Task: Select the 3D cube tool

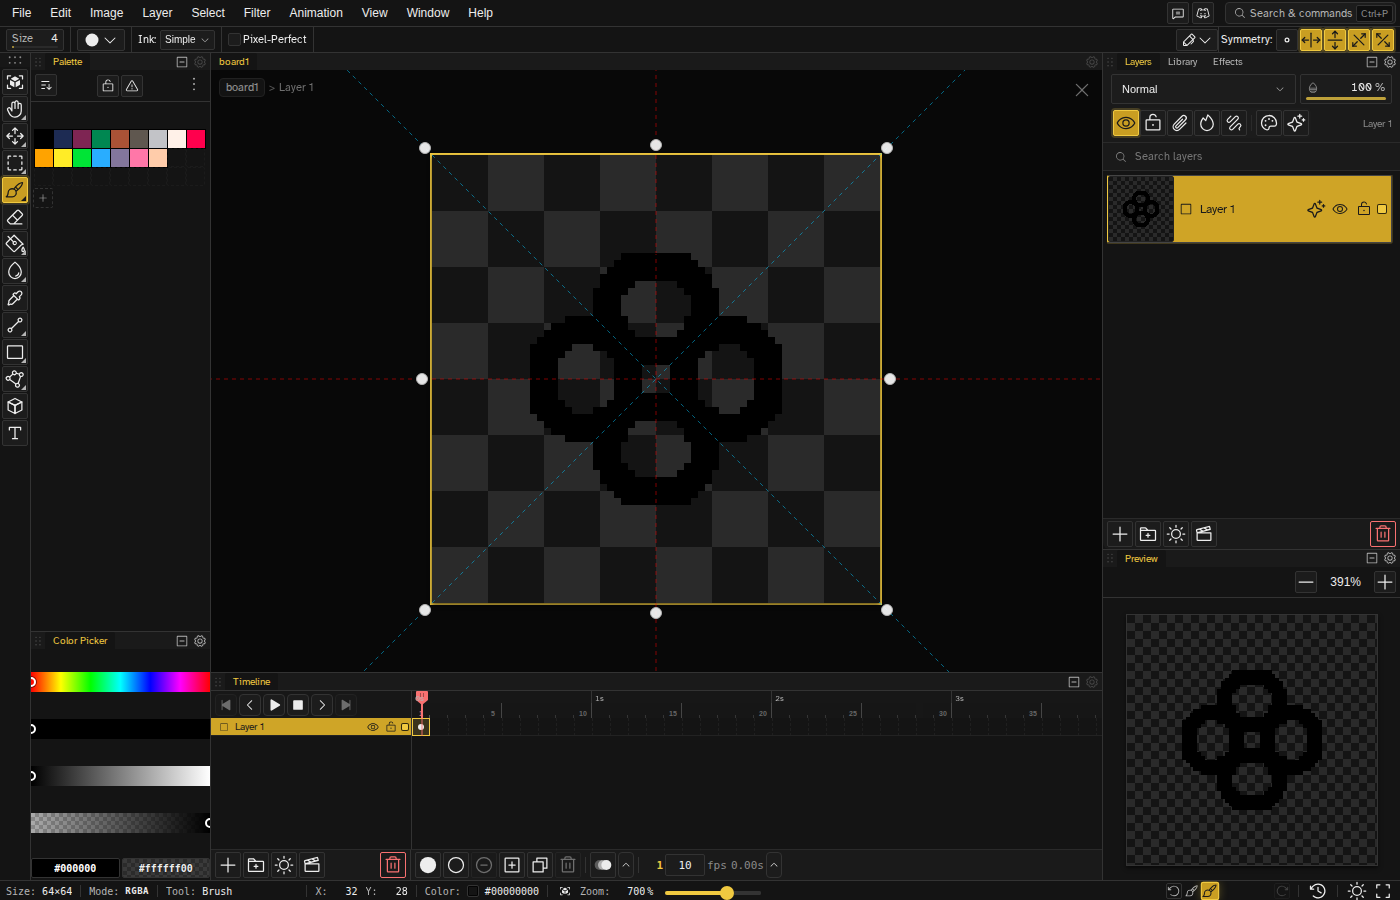Action: (x=15, y=406)
